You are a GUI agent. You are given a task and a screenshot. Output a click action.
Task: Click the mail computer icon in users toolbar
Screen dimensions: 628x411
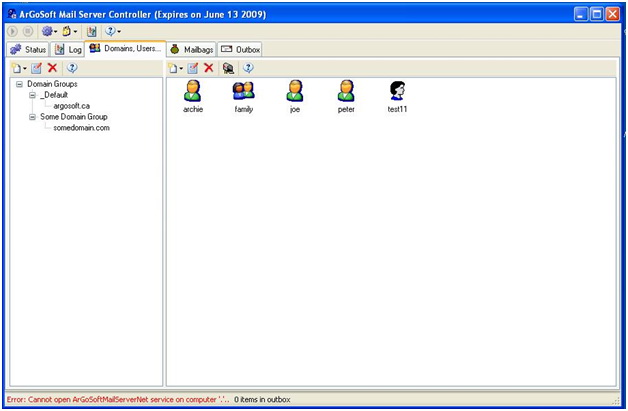coord(228,68)
